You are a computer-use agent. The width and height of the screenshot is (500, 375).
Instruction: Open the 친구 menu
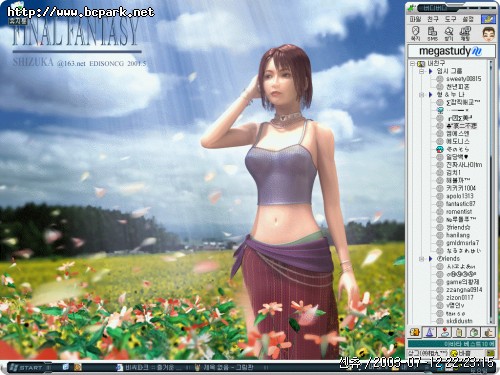click(x=433, y=19)
